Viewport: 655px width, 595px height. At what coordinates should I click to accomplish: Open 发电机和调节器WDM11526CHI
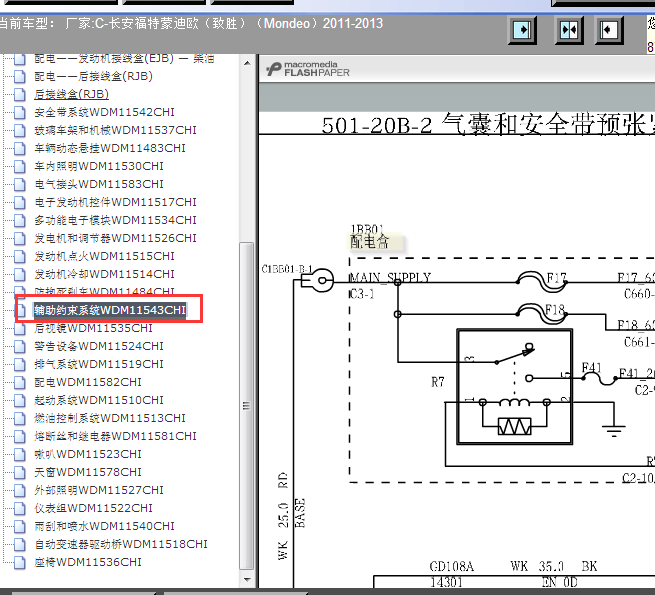pyautogui.click(x=115, y=238)
